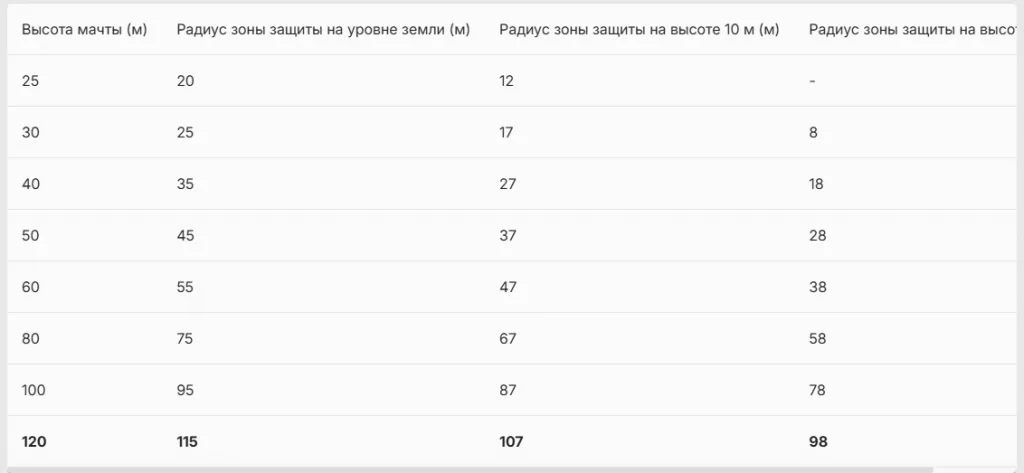The width and height of the screenshot is (1024, 473).
Task: Click the bold 107 cell in last row
Action: [x=510, y=441]
